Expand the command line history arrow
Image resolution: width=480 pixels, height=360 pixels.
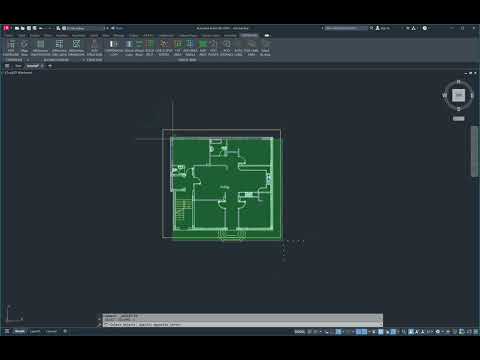coord(380,324)
